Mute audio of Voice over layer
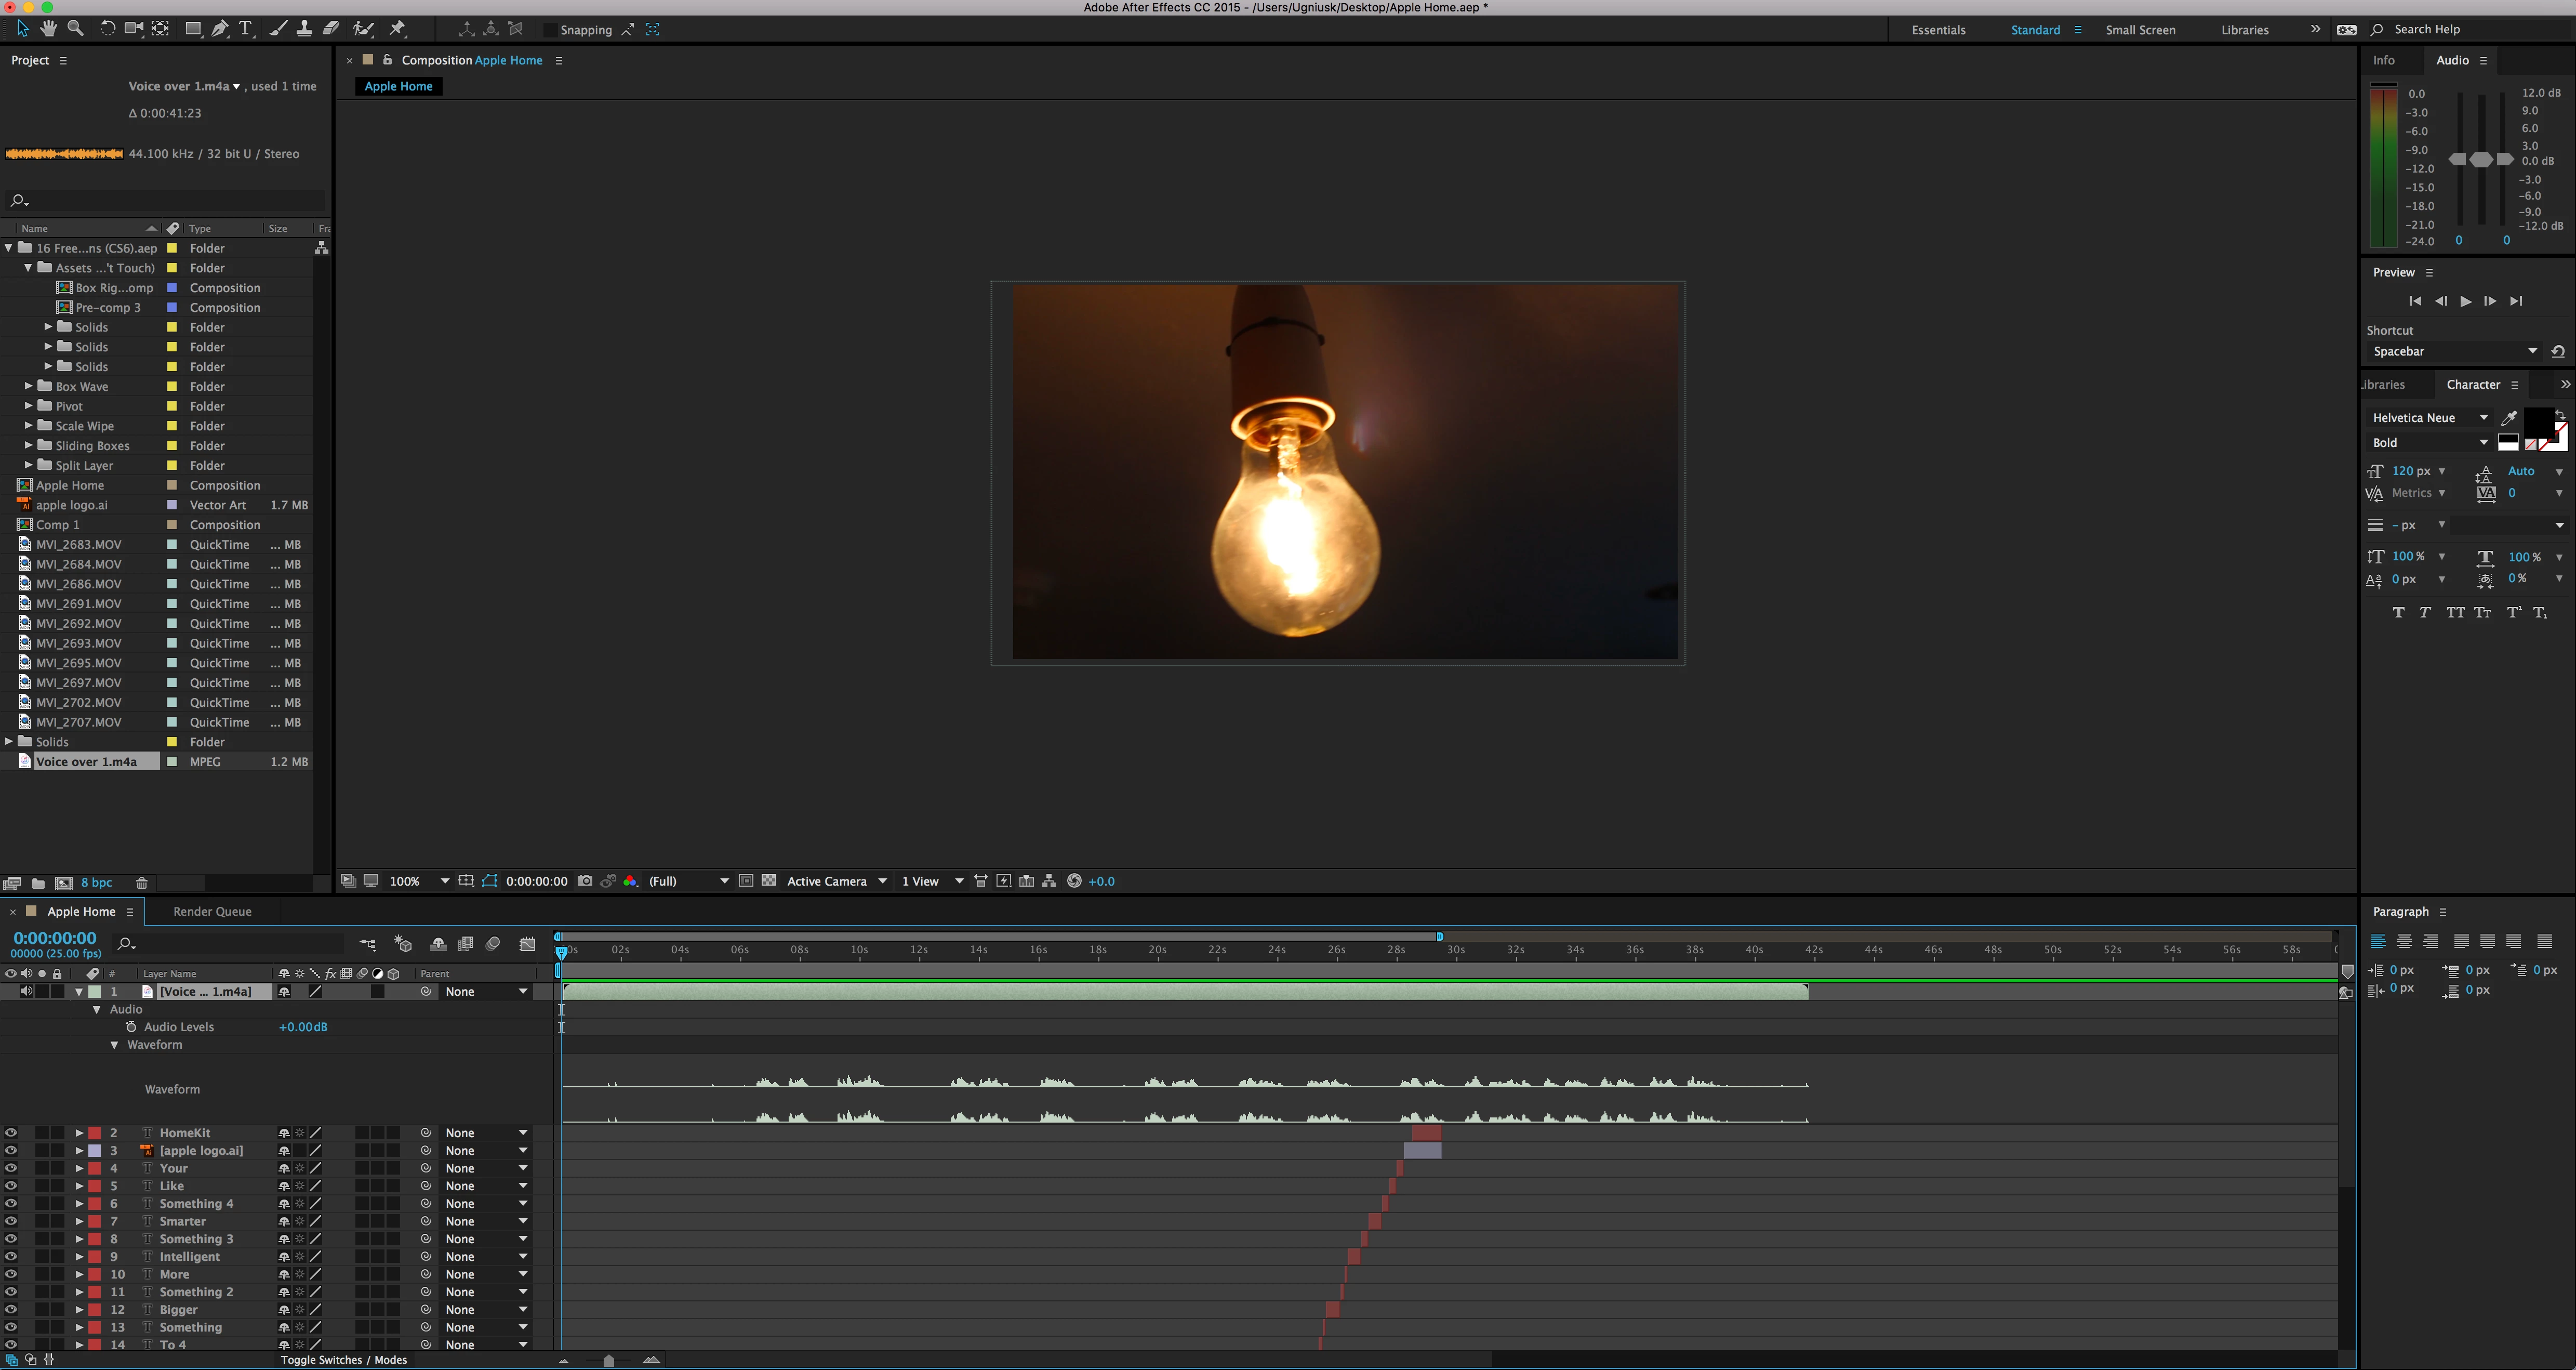This screenshot has width=2576, height=1370. [26, 991]
